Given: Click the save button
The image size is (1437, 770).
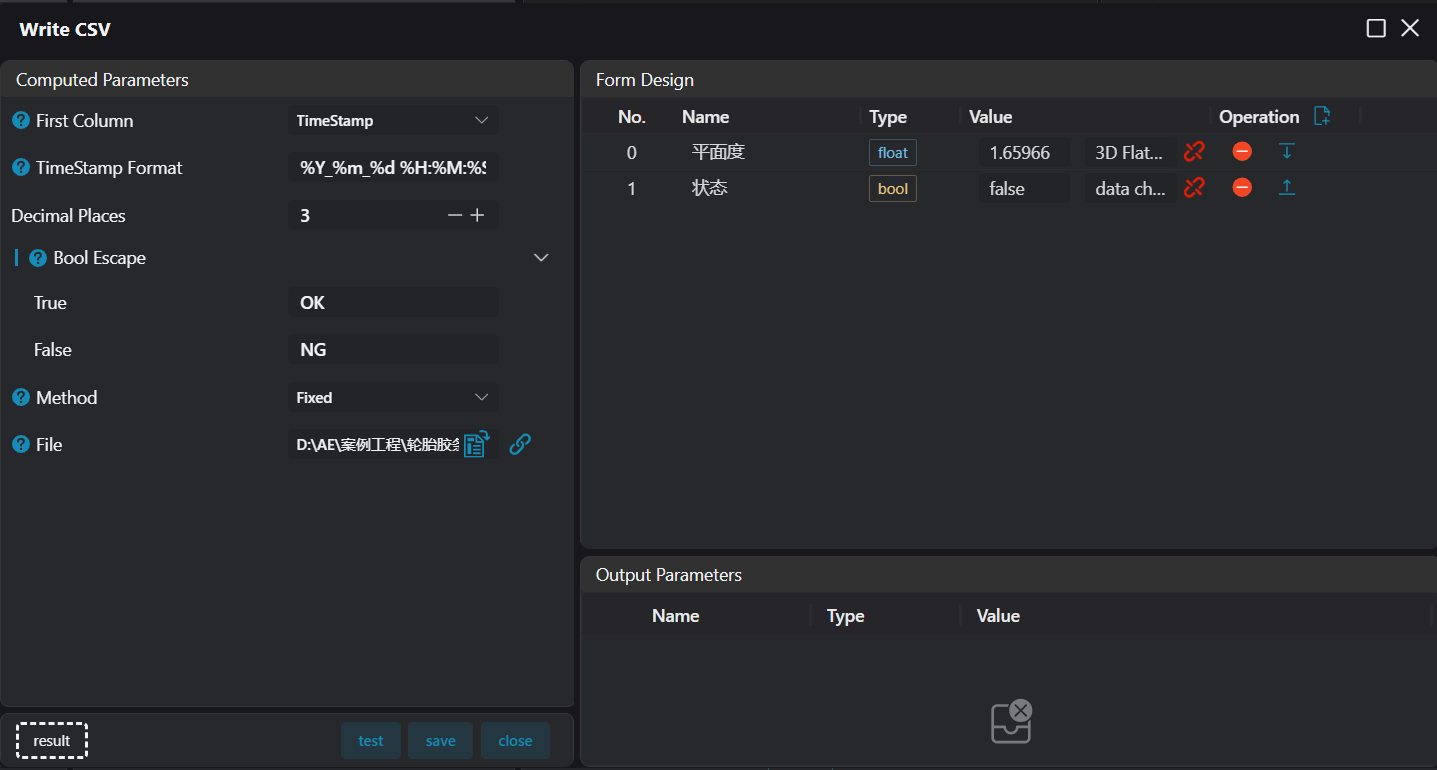Looking at the screenshot, I should [440, 741].
